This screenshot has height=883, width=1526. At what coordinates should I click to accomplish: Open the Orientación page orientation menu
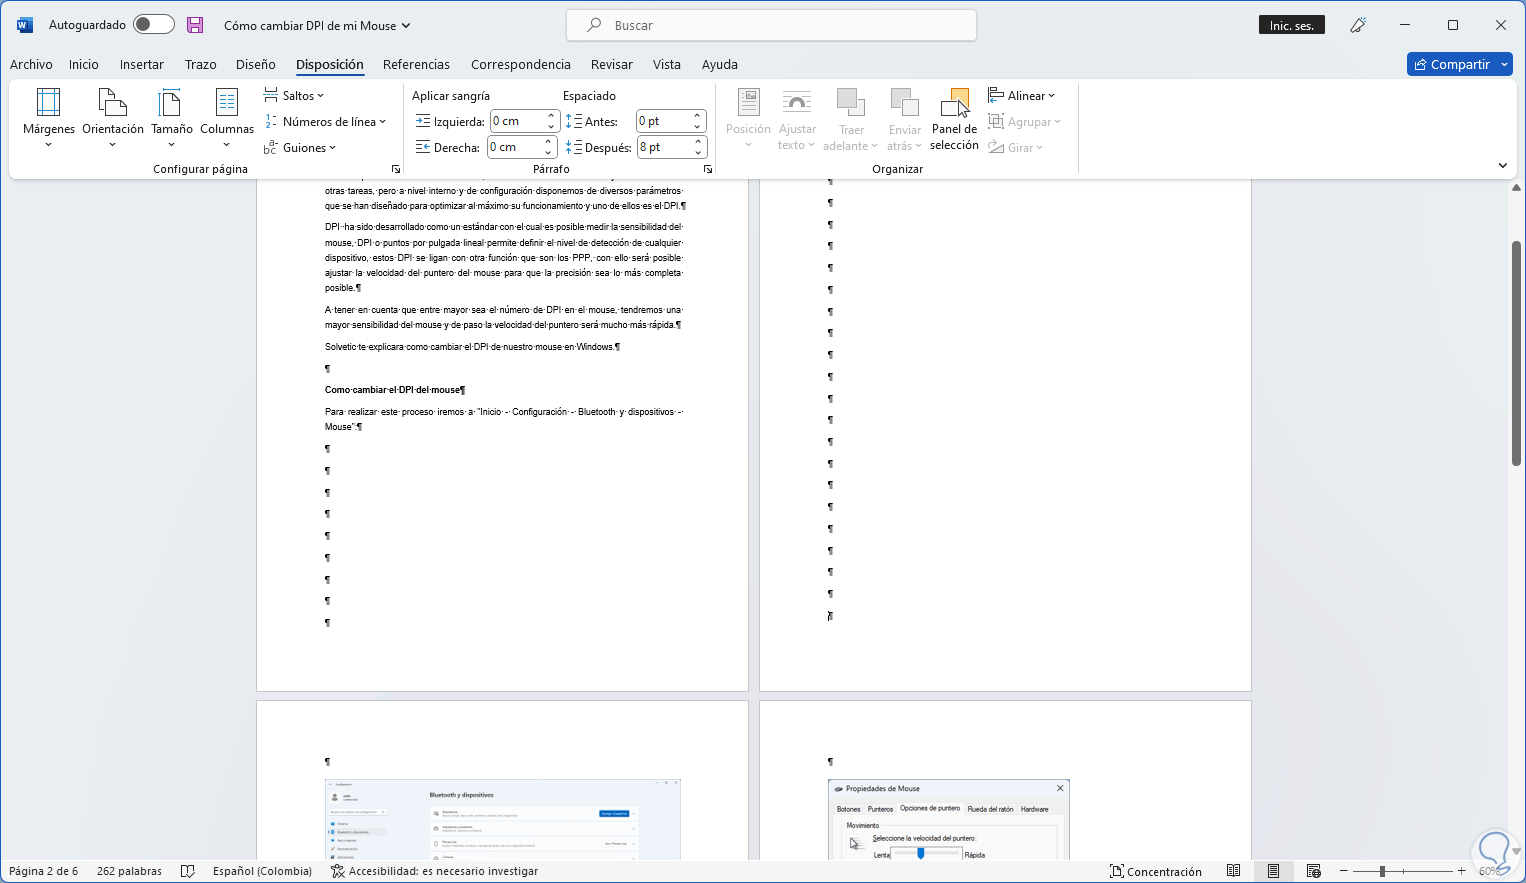(x=113, y=119)
